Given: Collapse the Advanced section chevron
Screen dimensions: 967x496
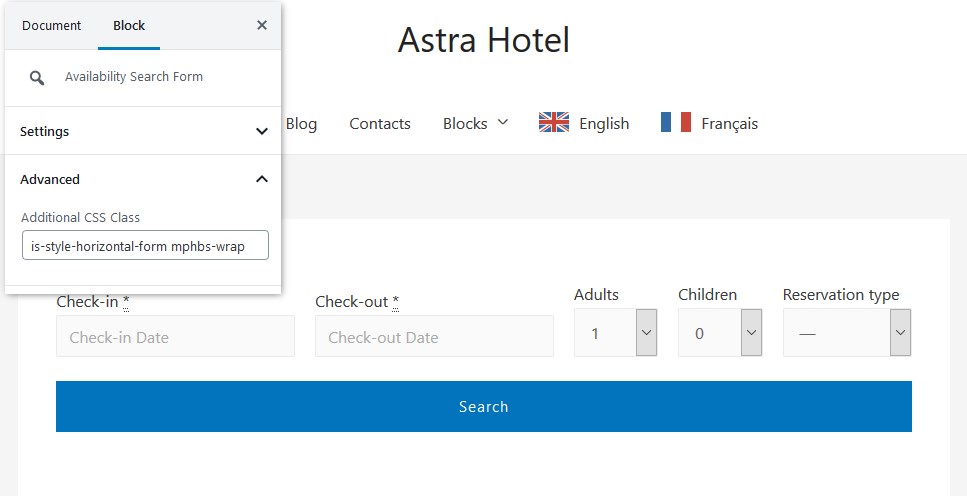Looking at the screenshot, I should (x=262, y=179).
